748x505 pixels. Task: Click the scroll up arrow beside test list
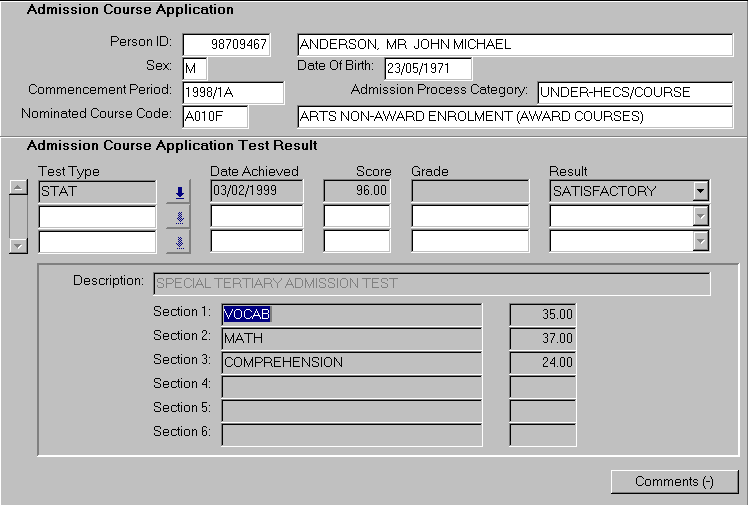(x=17, y=188)
